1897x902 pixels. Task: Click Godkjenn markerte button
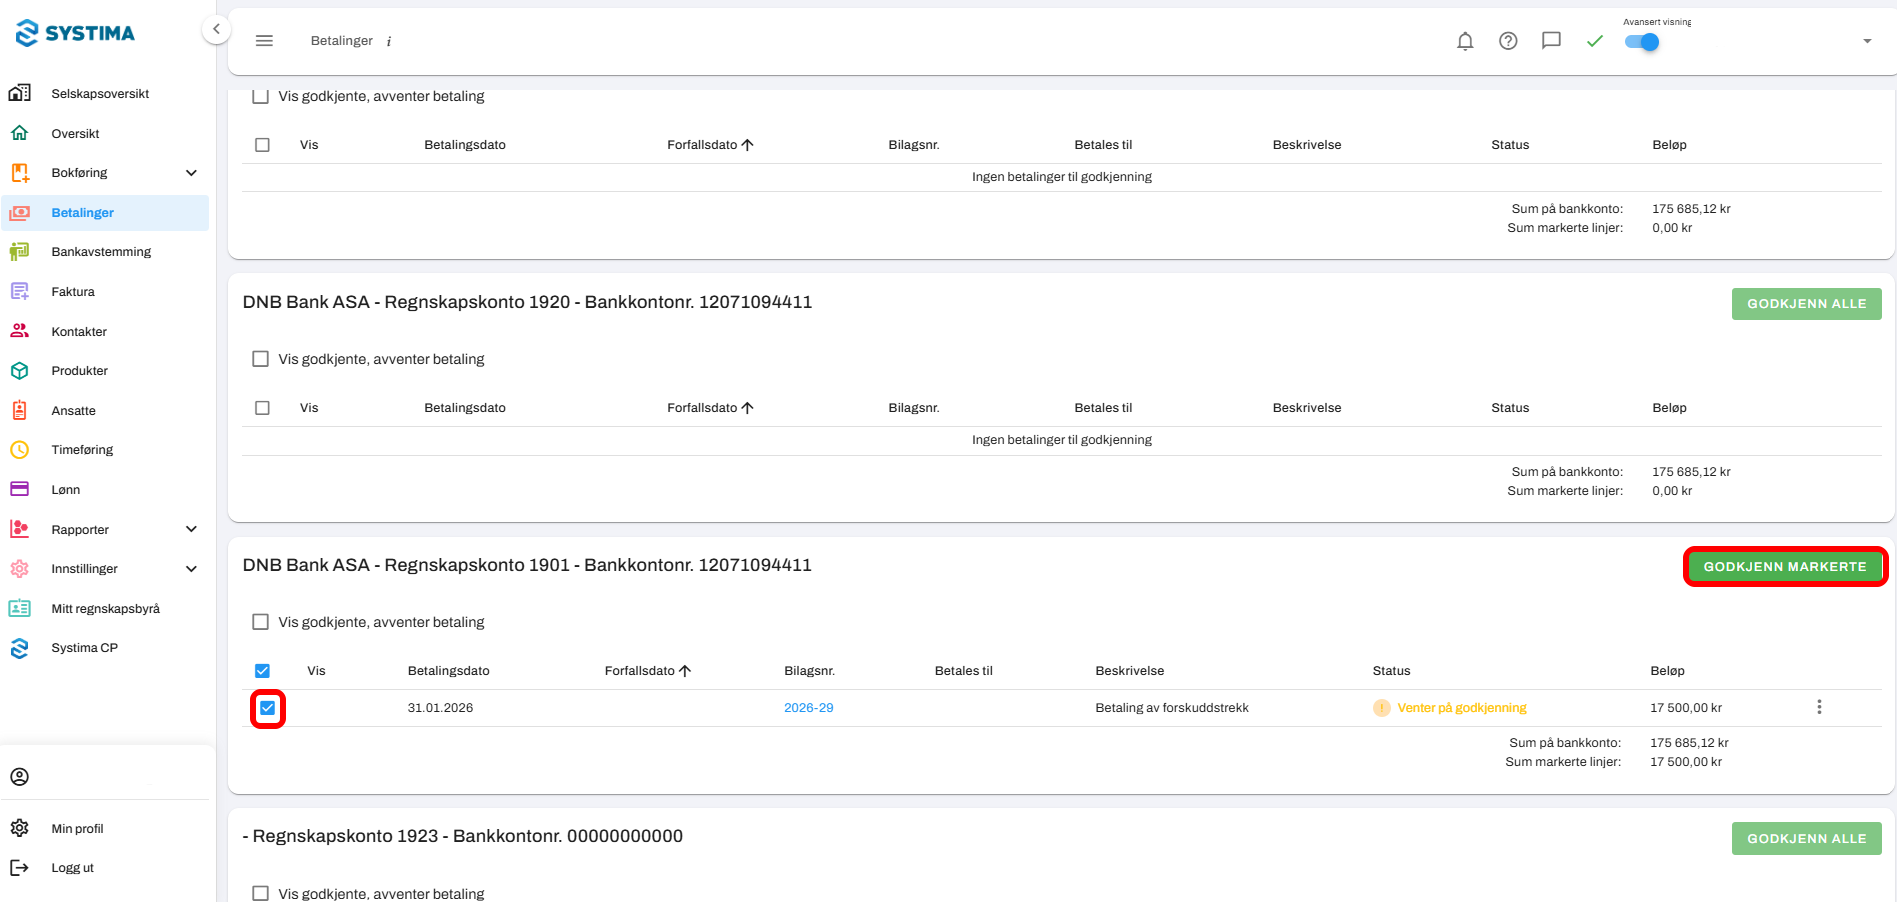coord(1784,567)
